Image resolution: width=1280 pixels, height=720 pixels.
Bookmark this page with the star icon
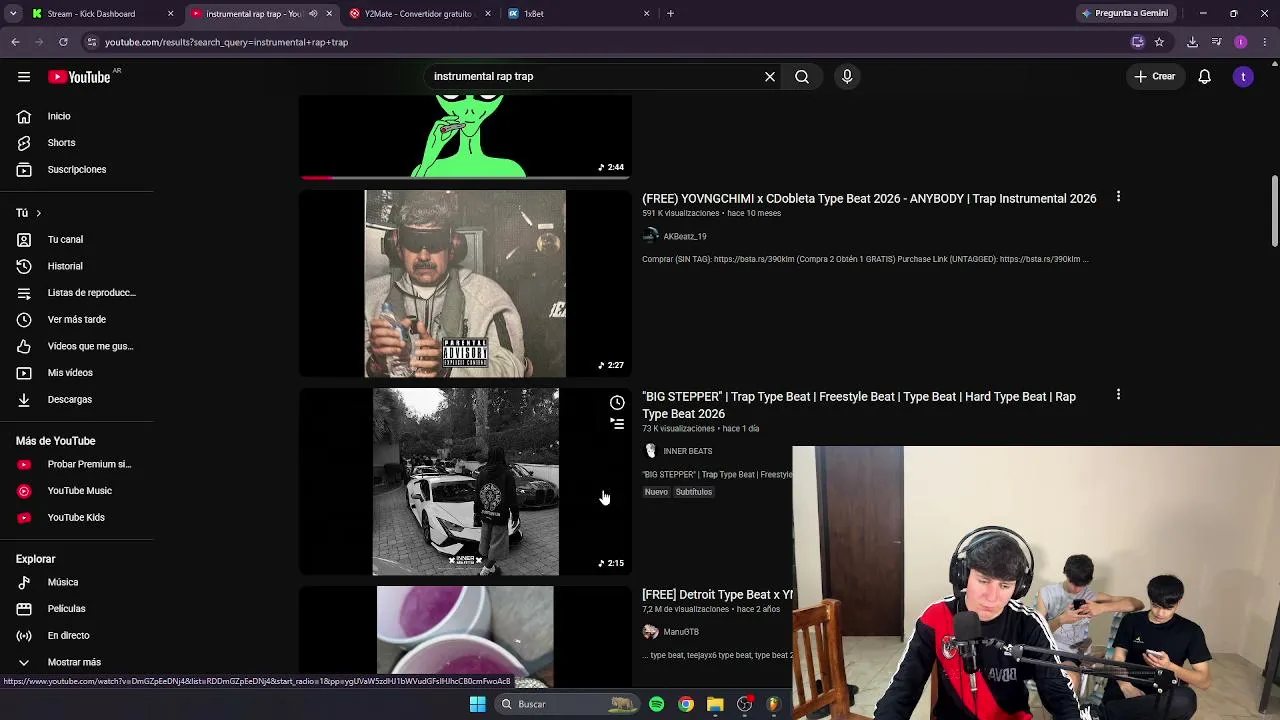(1159, 42)
